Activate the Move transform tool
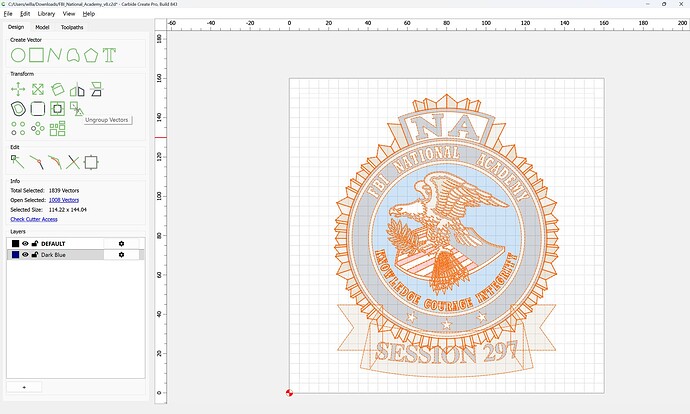This screenshot has height=414, width=690. click(18, 89)
